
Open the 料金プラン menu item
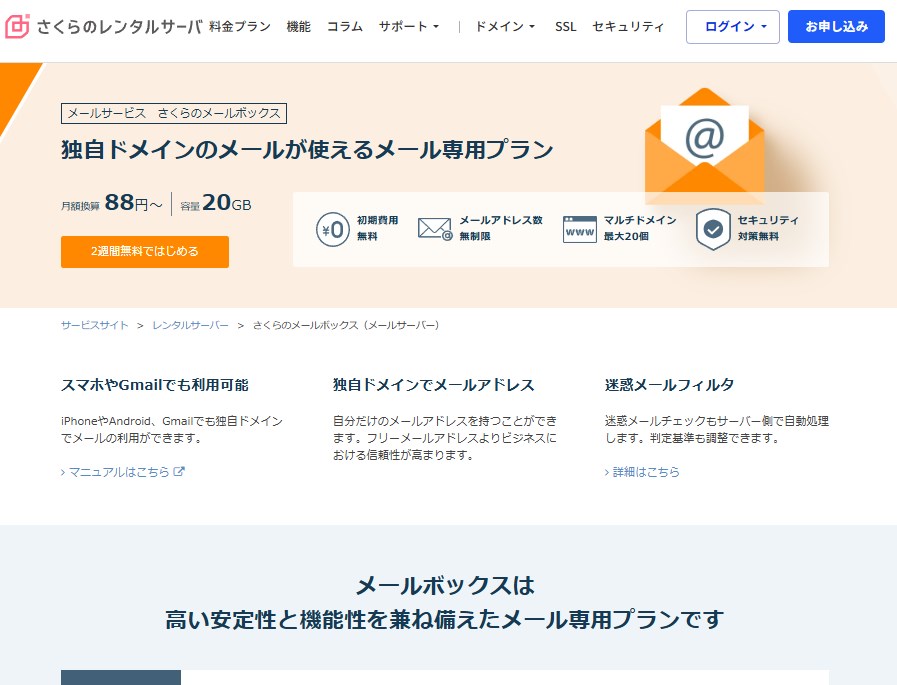[240, 27]
